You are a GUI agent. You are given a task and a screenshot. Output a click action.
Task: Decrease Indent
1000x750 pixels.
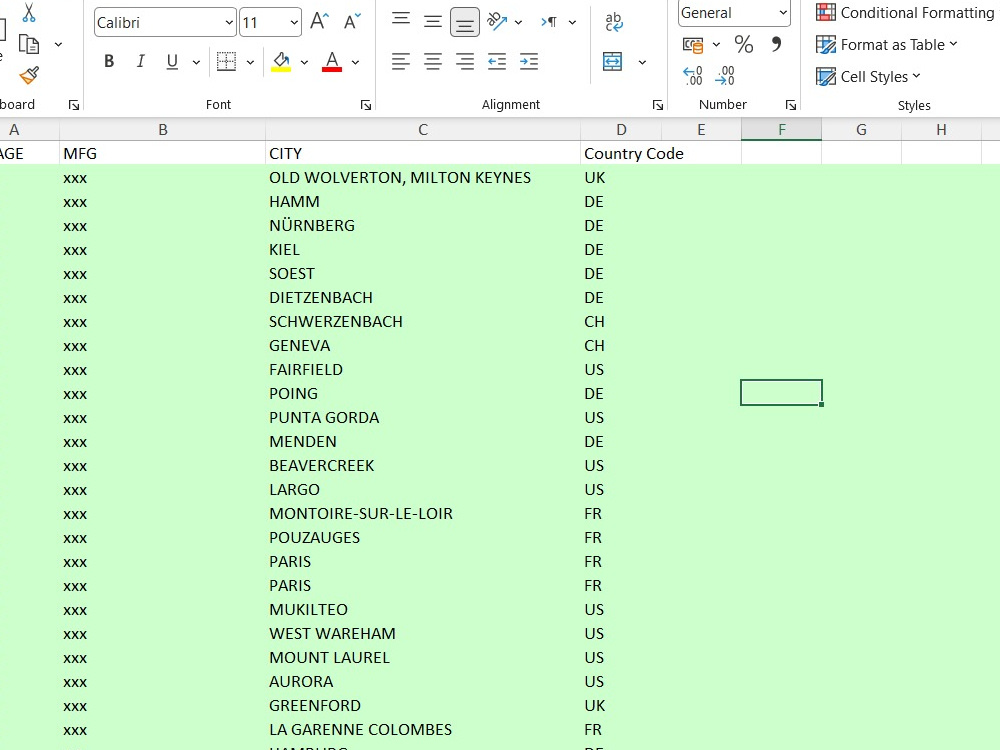pos(497,62)
